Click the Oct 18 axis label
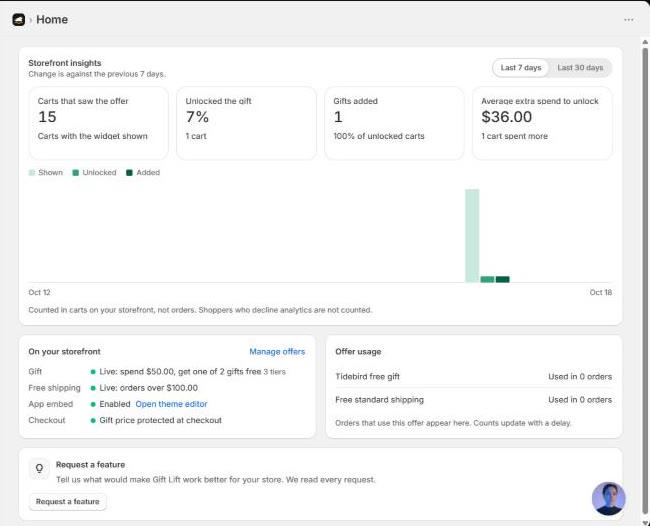 click(x=601, y=292)
